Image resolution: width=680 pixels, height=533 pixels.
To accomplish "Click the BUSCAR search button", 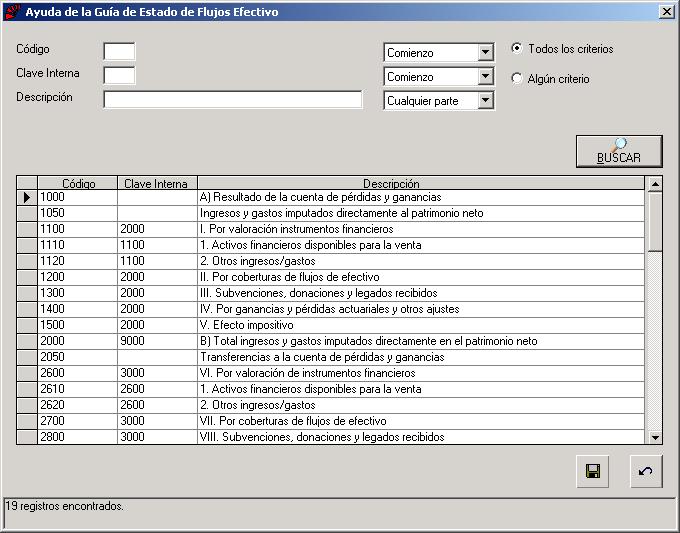I will pyautogui.click(x=619, y=151).
